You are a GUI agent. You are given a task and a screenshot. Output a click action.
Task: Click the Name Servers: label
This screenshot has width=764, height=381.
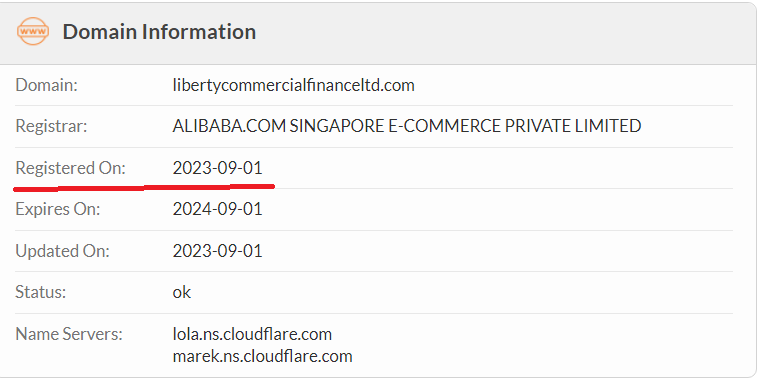[69, 334]
